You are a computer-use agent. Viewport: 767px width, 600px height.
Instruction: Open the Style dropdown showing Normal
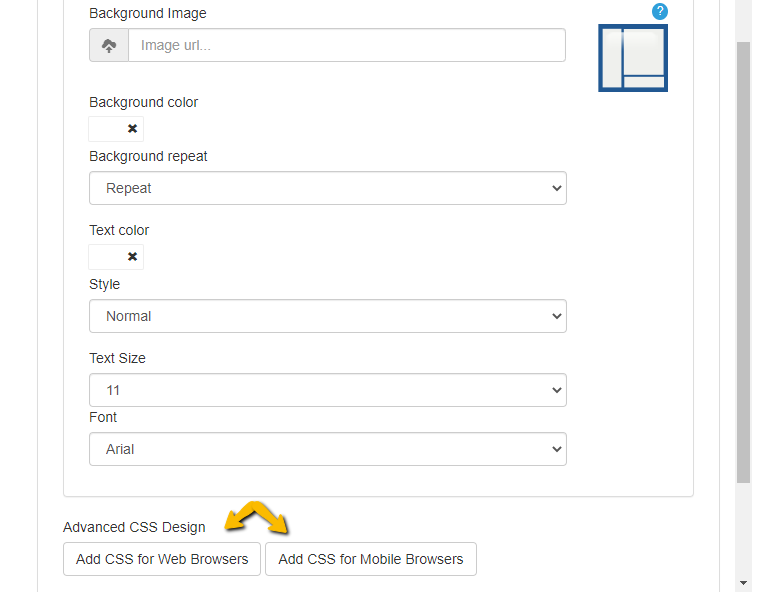click(x=327, y=316)
